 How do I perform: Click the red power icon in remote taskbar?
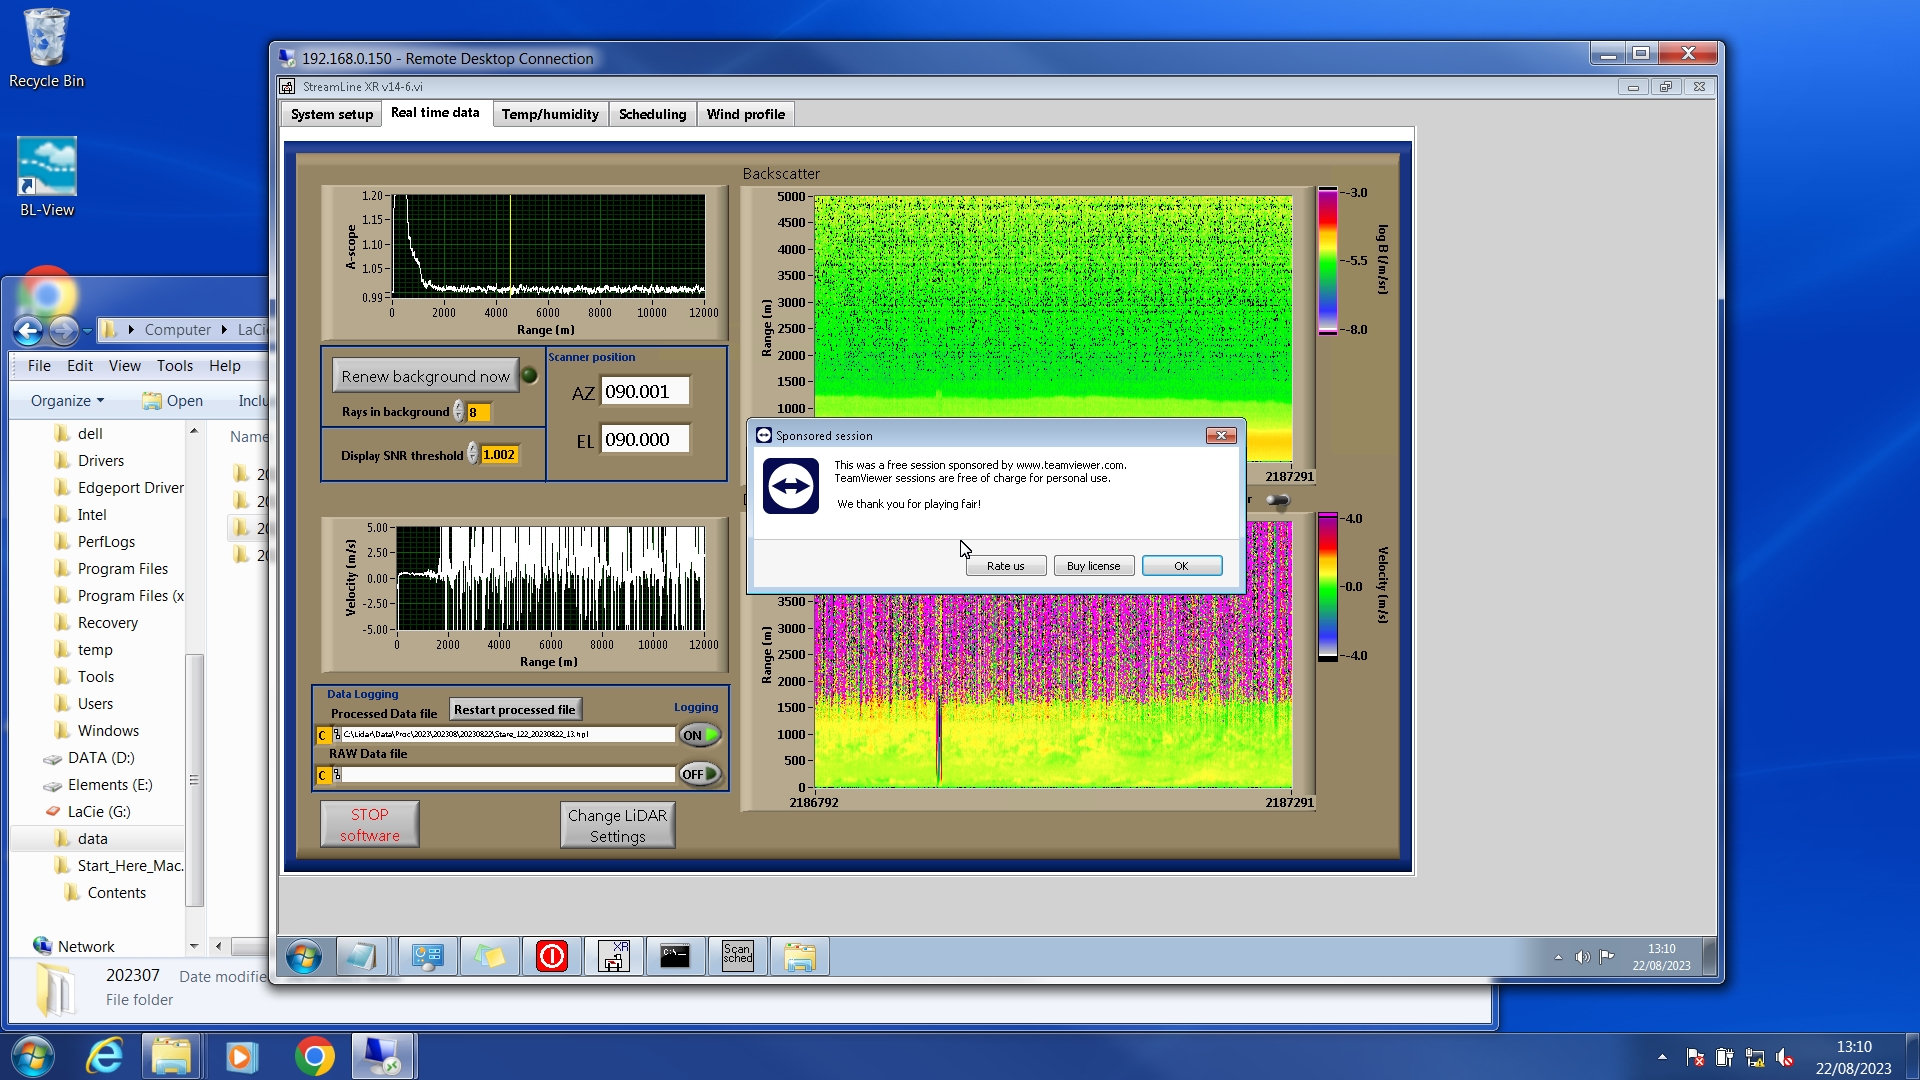click(x=551, y=957)
